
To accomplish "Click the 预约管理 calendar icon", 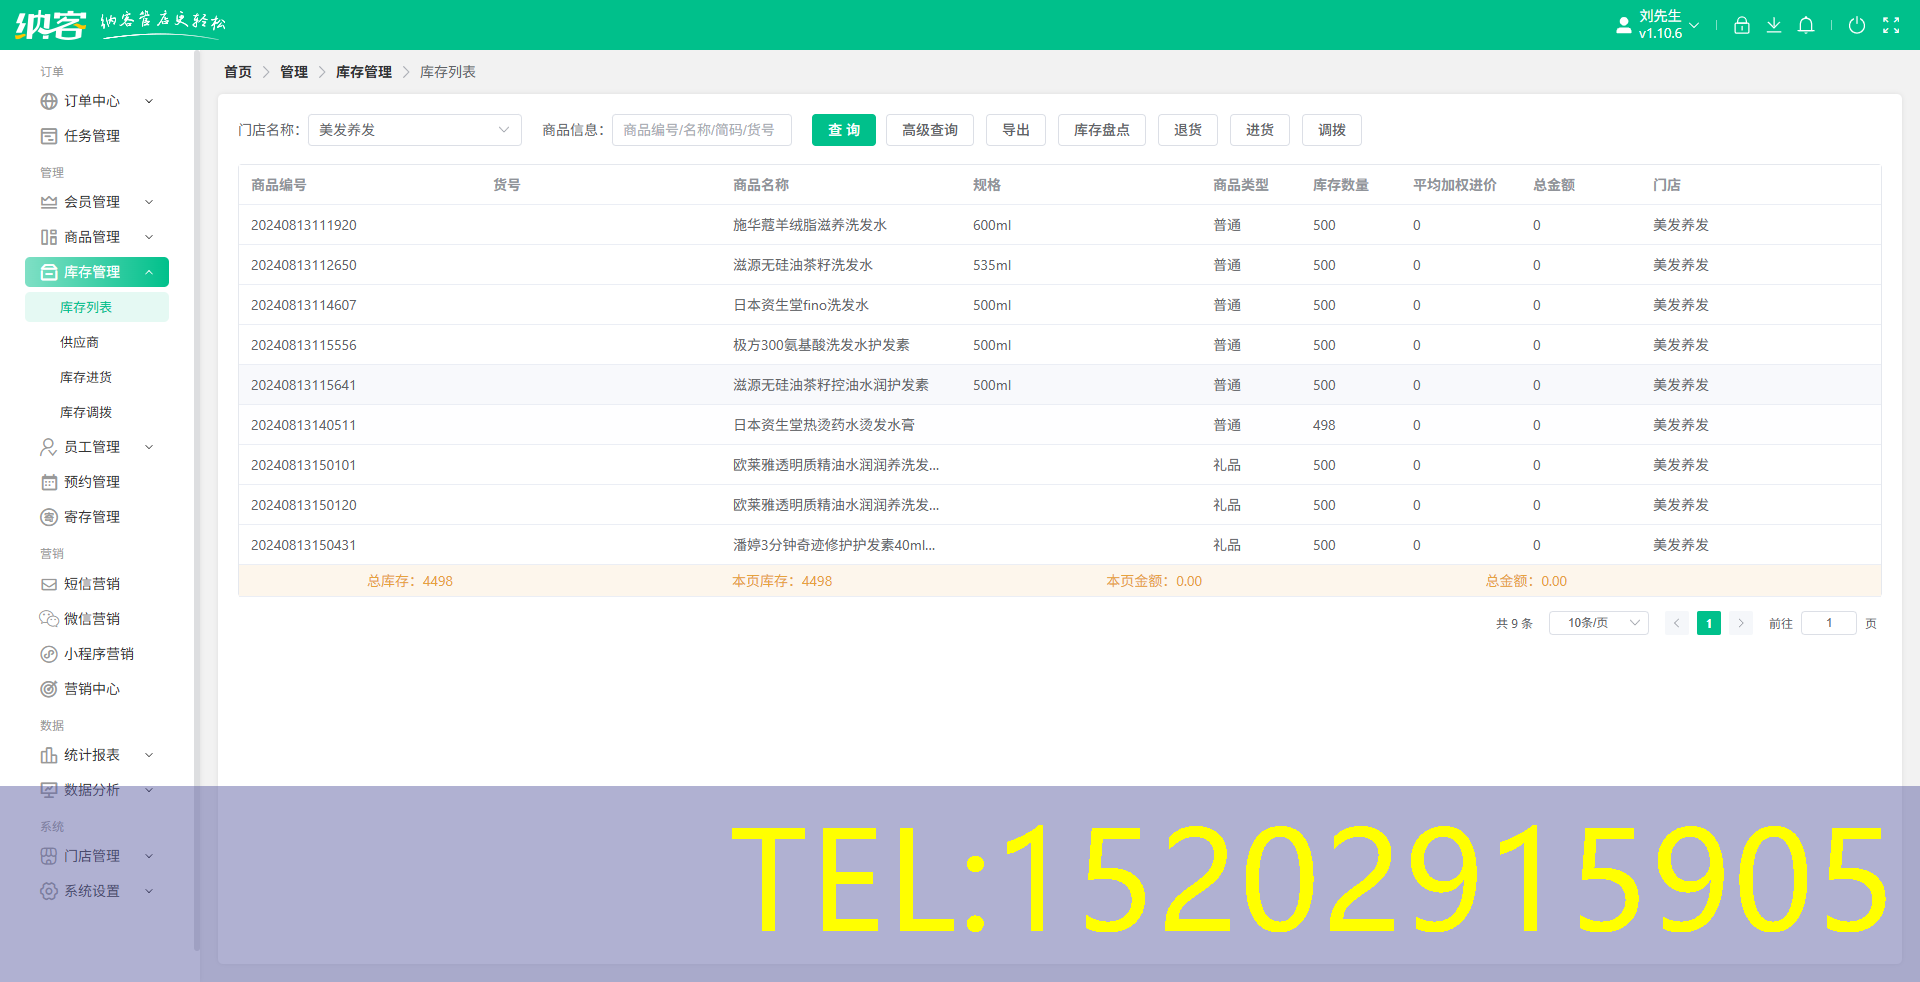I will coord(49,482).
